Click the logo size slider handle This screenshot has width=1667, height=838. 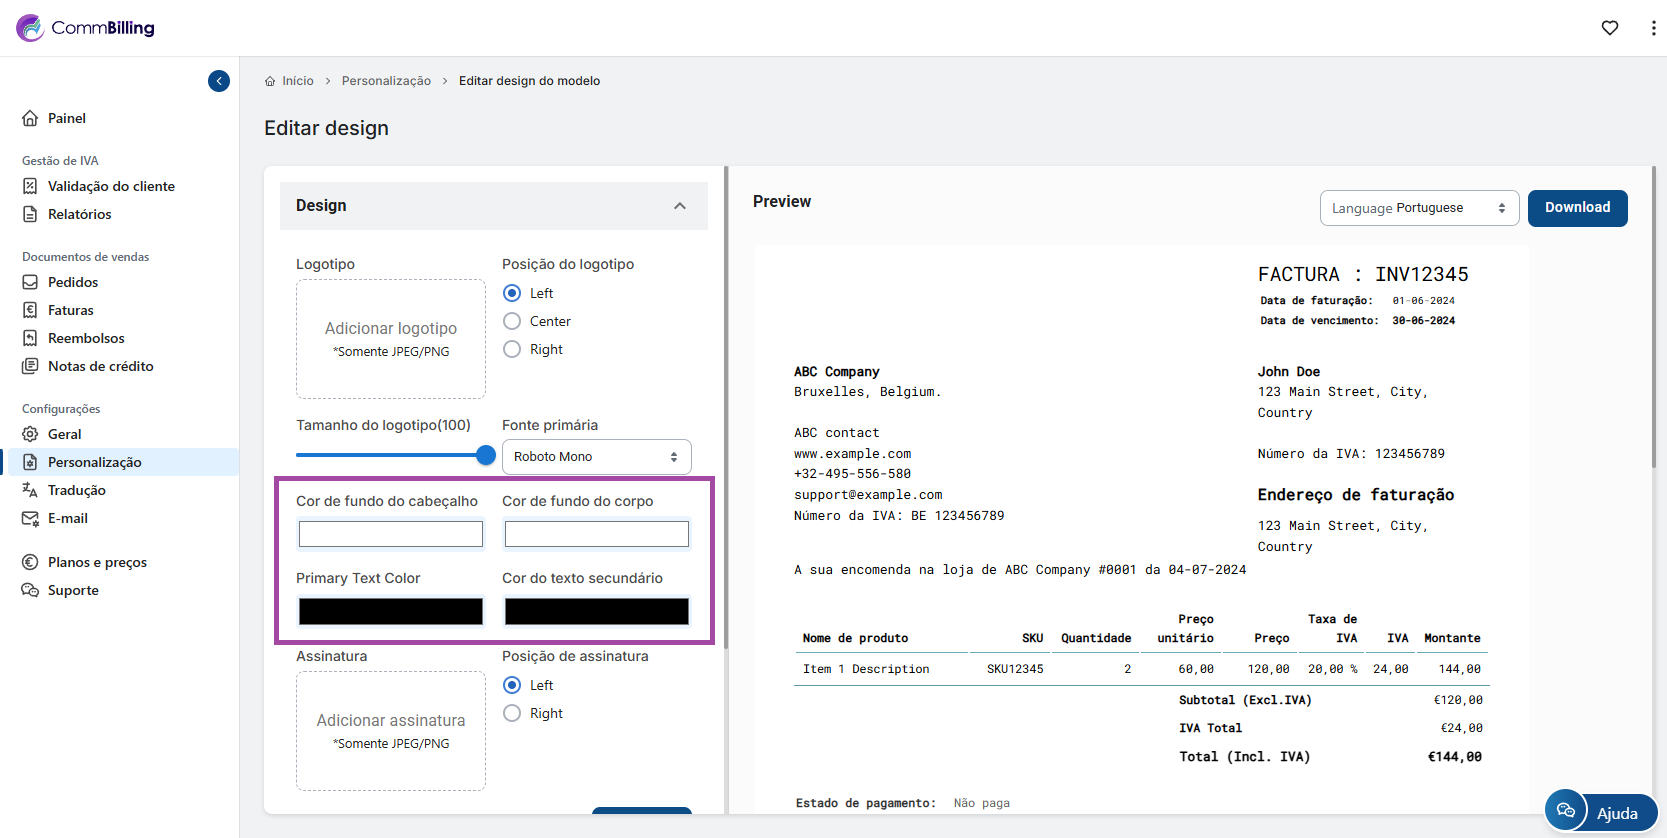tap(486, 455)
